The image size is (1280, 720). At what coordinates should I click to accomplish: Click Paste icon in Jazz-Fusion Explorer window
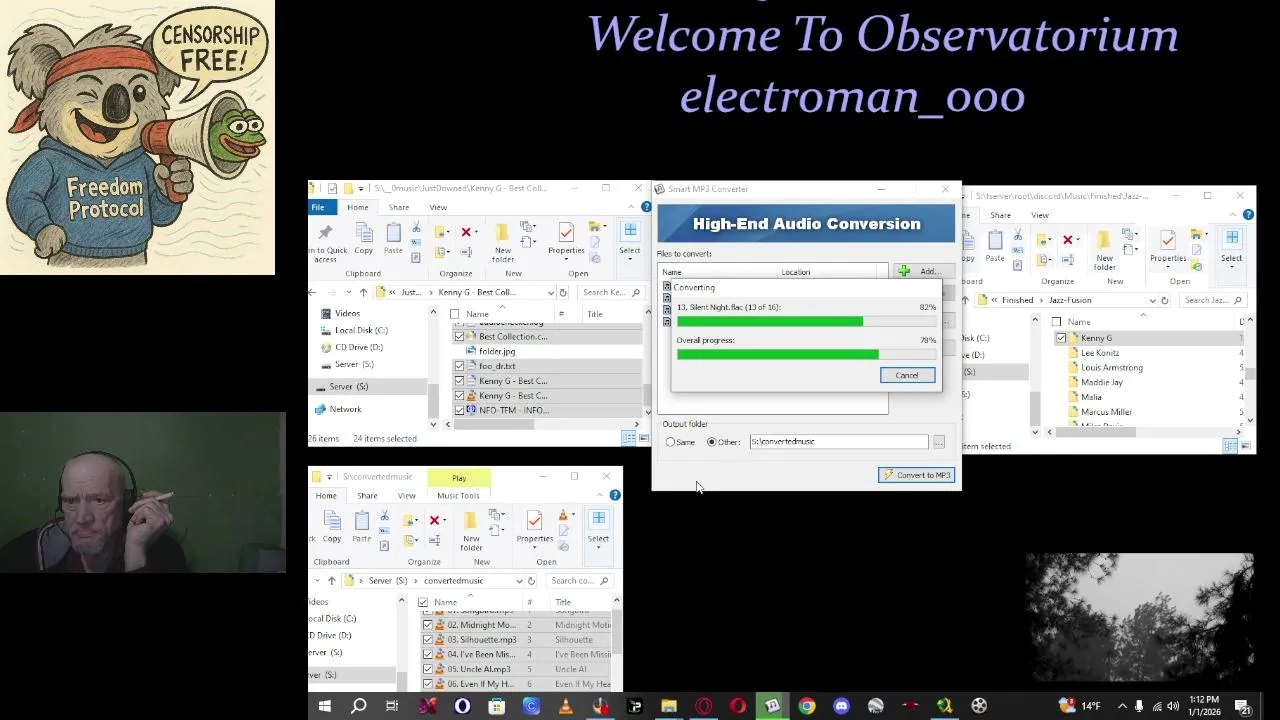995,241
